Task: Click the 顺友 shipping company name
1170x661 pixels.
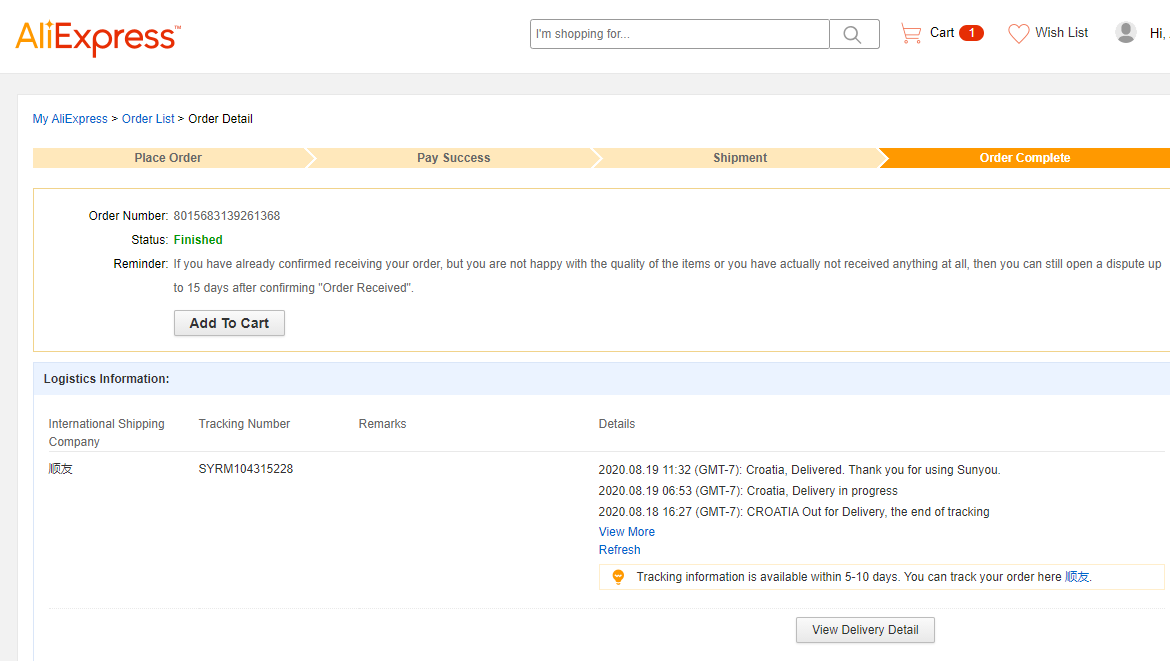Action: click(x=60, y=469)
